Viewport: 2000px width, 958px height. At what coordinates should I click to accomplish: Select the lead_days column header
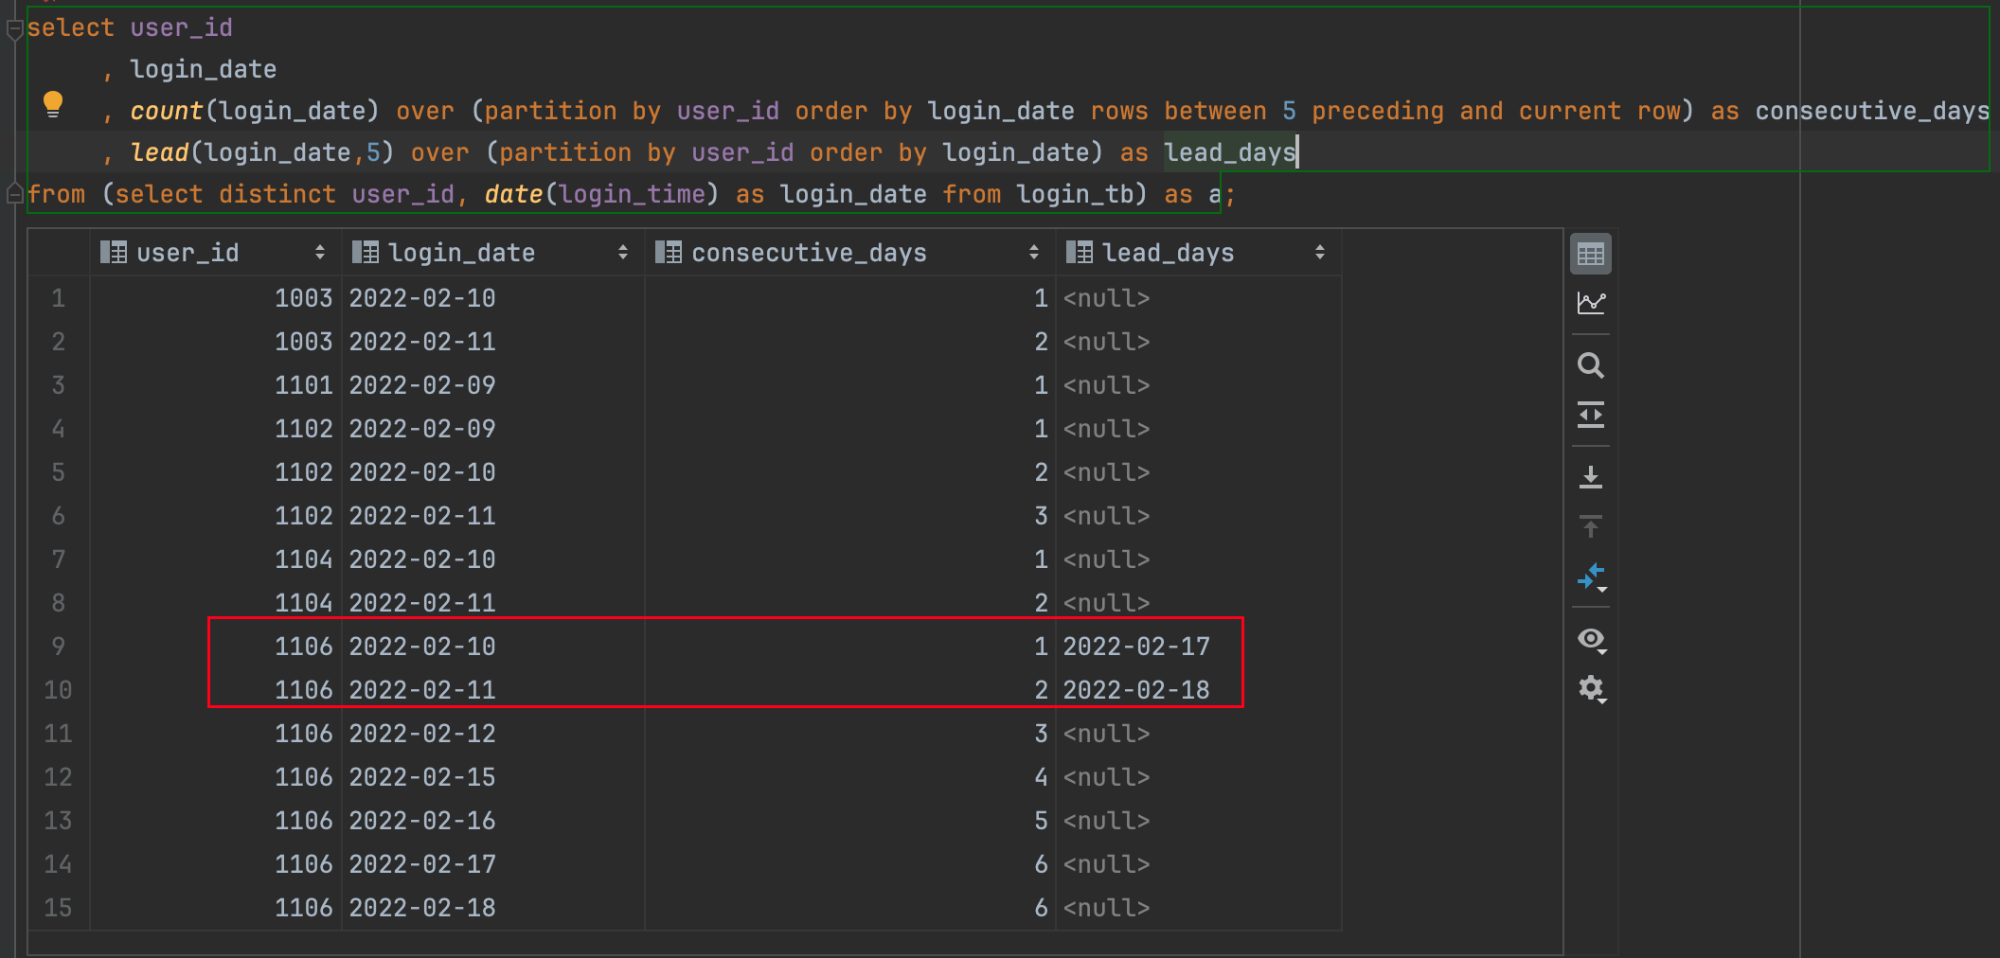pyautogui.click(x=1198, y=253)
